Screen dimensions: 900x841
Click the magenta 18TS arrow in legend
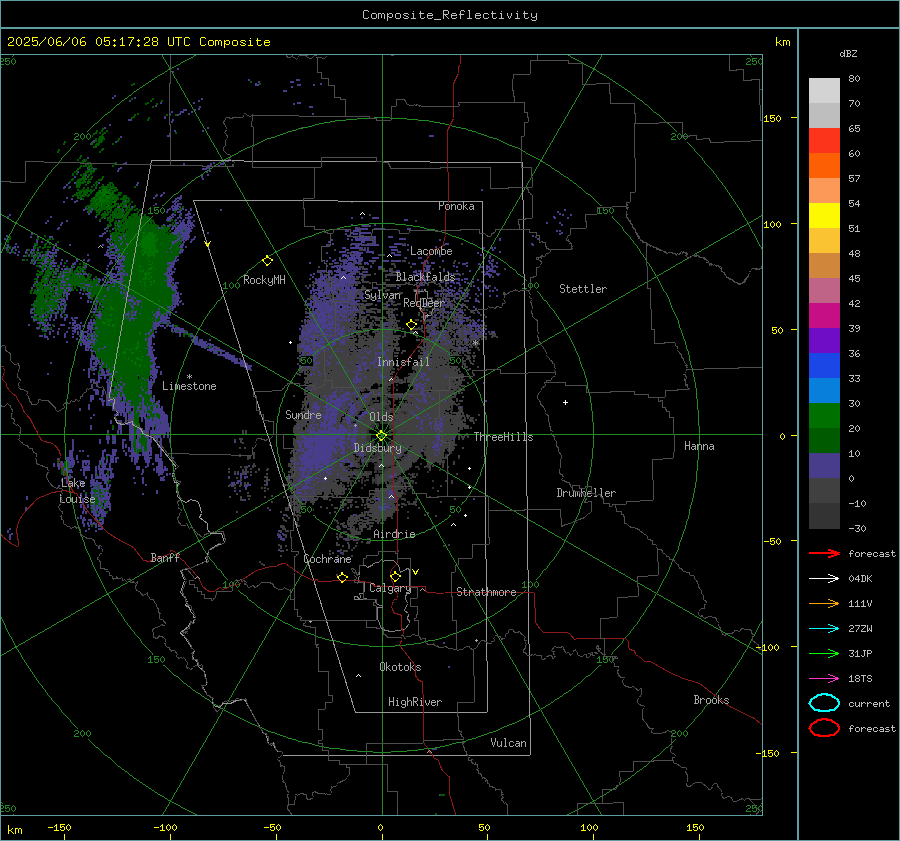tap(824, 679)
